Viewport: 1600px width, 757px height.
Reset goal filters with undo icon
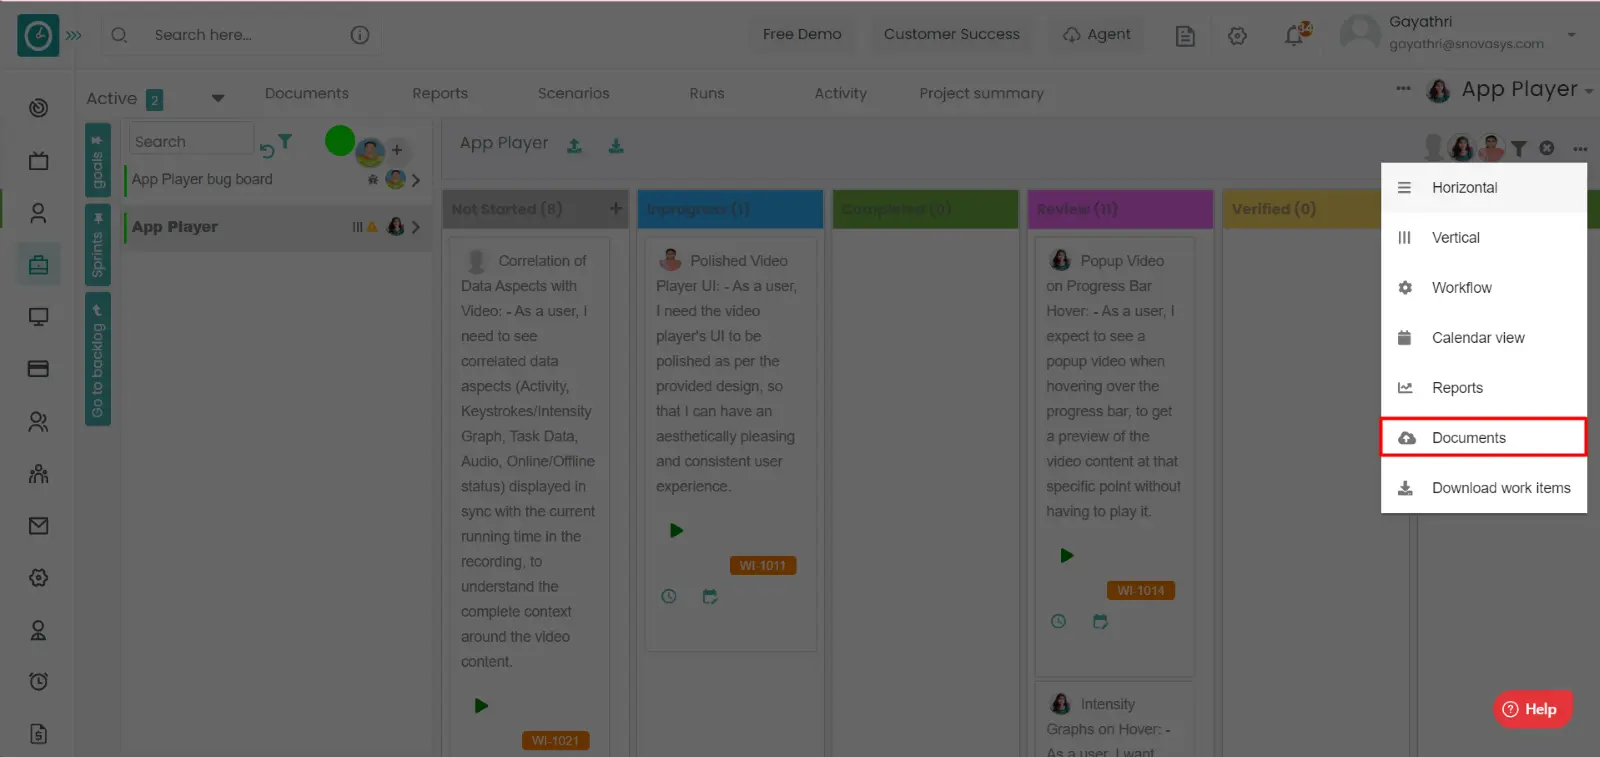267,150
